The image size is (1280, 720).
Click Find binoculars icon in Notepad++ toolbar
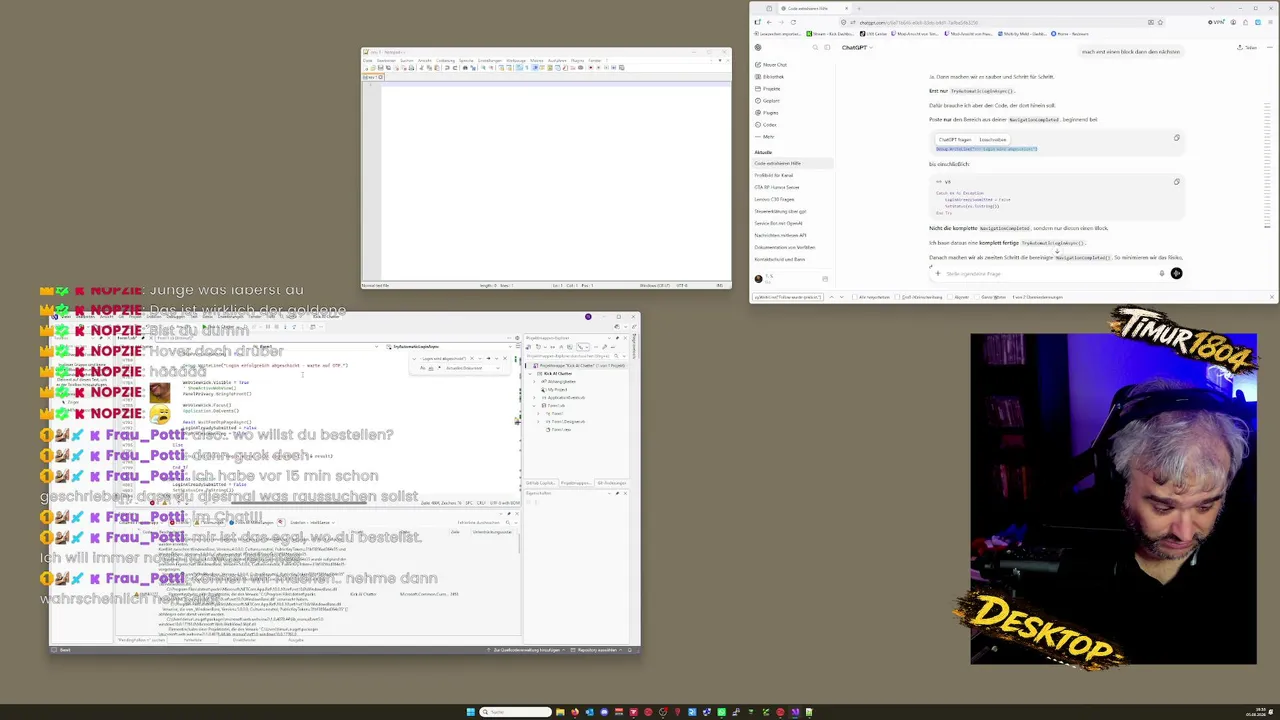click(465, 68)
